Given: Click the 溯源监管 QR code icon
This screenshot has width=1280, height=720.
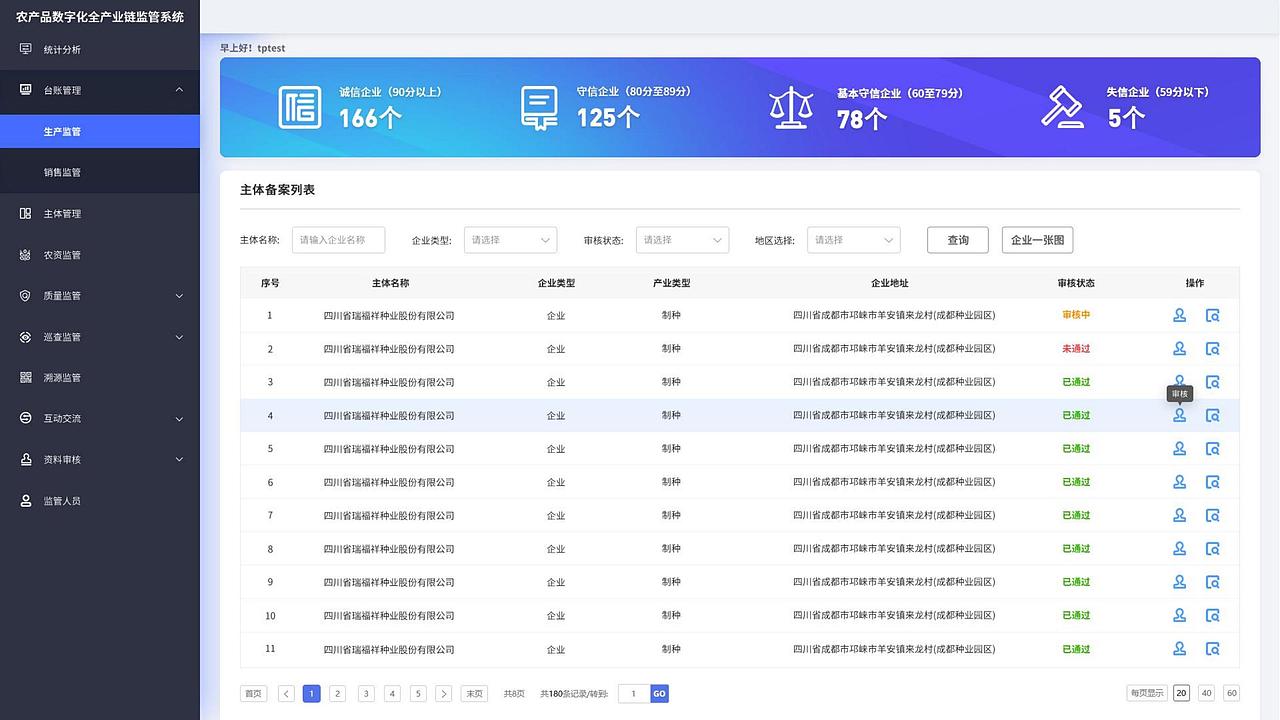Looking at the screenshot, I should (26, 378).
